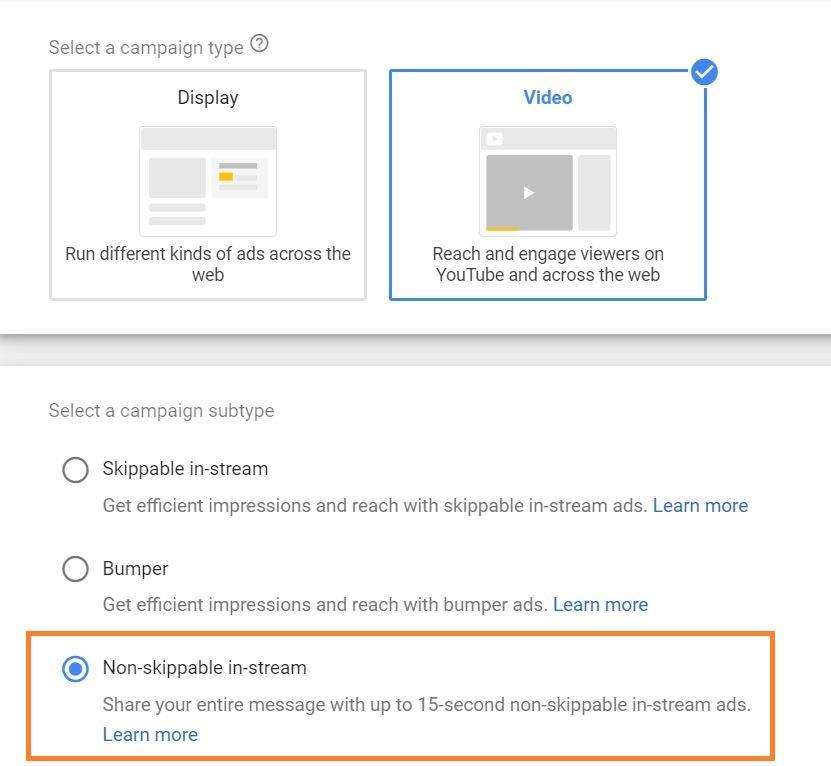Open Learn more link under non-skippable in-stream
Viewport: 831px width, 766px height.
click(x=150, y=735)
